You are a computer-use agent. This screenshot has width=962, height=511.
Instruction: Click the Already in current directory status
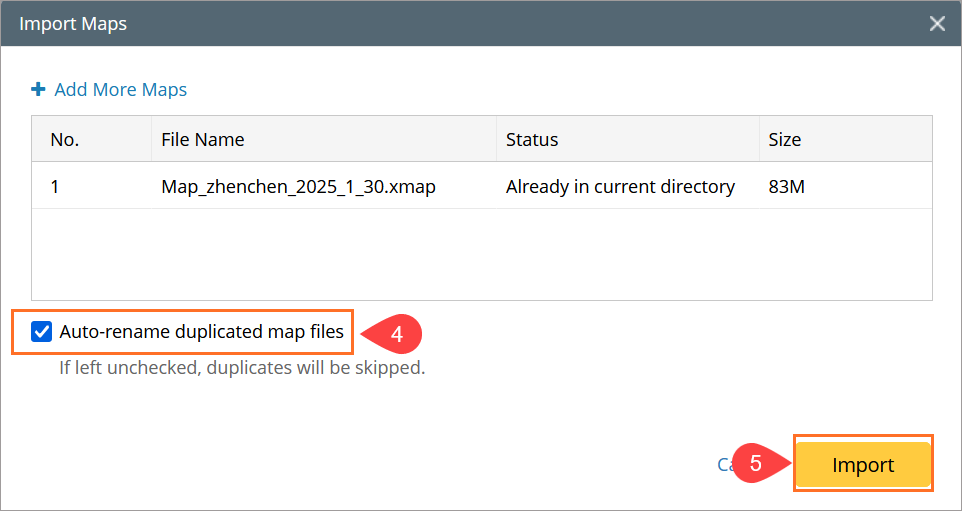point(620,187)
